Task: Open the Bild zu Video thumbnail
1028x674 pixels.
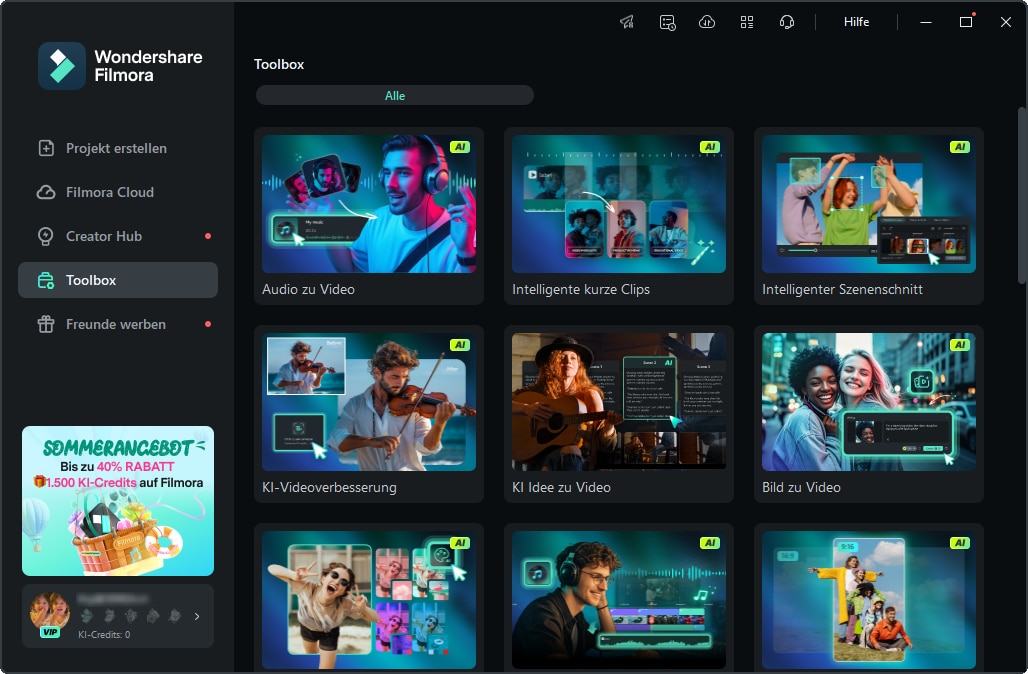Action: point(869,402)
